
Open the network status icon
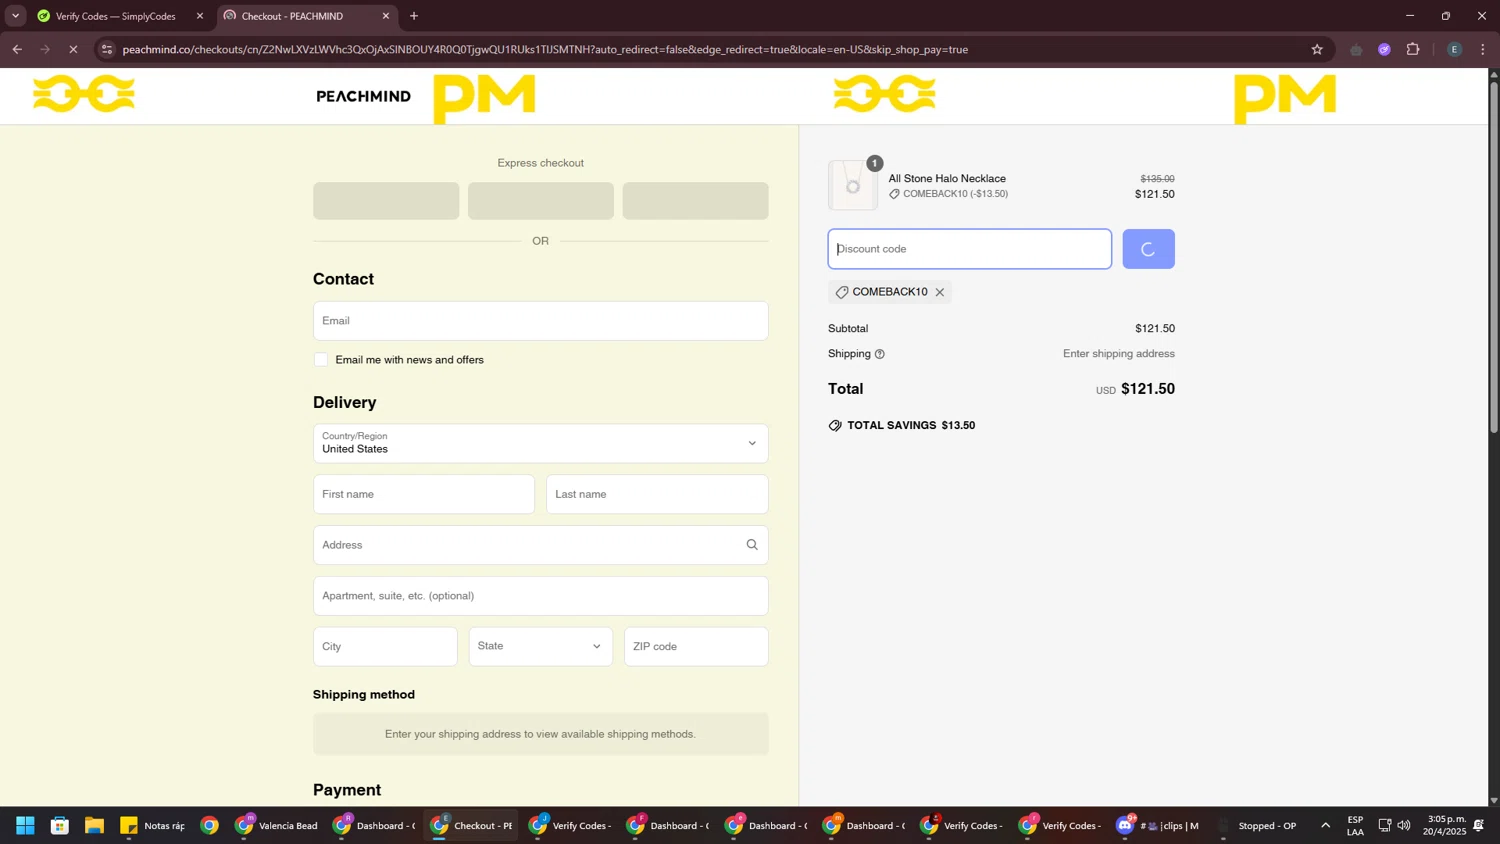coord(1385,826)
